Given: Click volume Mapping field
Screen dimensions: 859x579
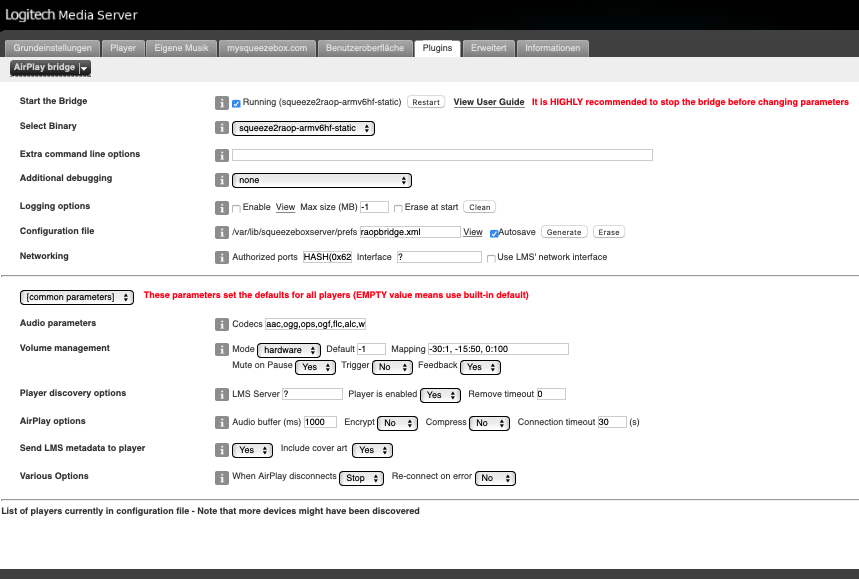Looking at the screenshot, I should [x=498, y=349].
